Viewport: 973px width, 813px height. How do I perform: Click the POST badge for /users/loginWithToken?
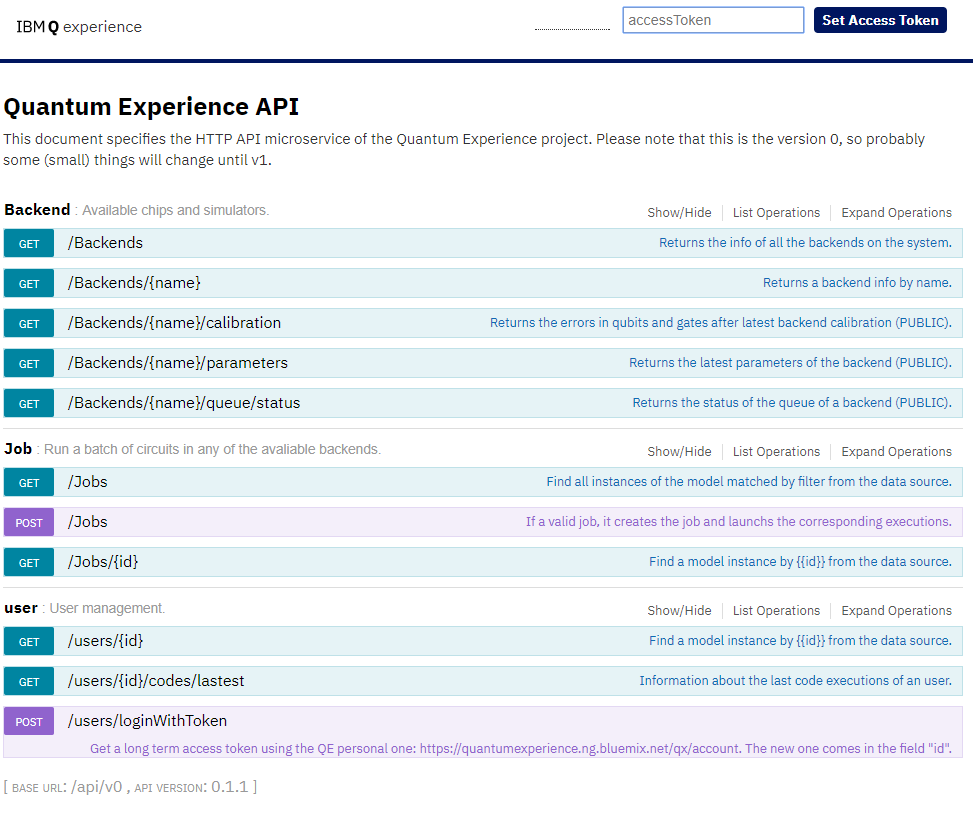pos(29,721)
